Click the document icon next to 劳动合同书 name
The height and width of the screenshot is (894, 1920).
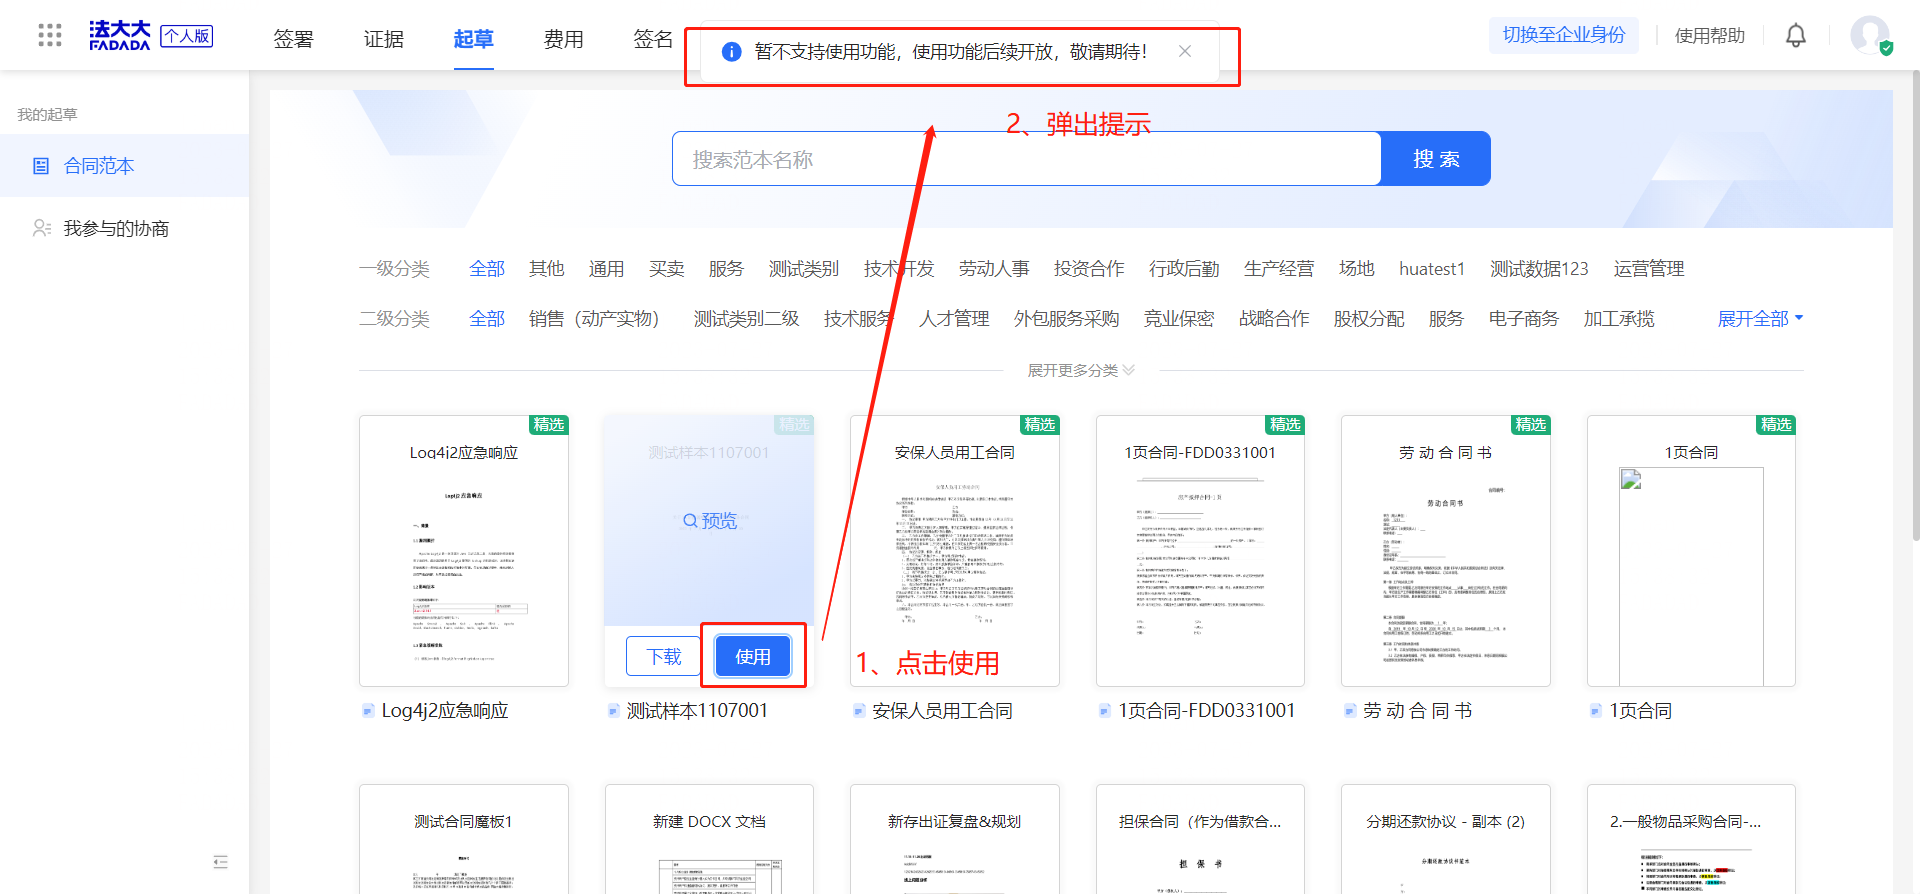point(1350,711)
